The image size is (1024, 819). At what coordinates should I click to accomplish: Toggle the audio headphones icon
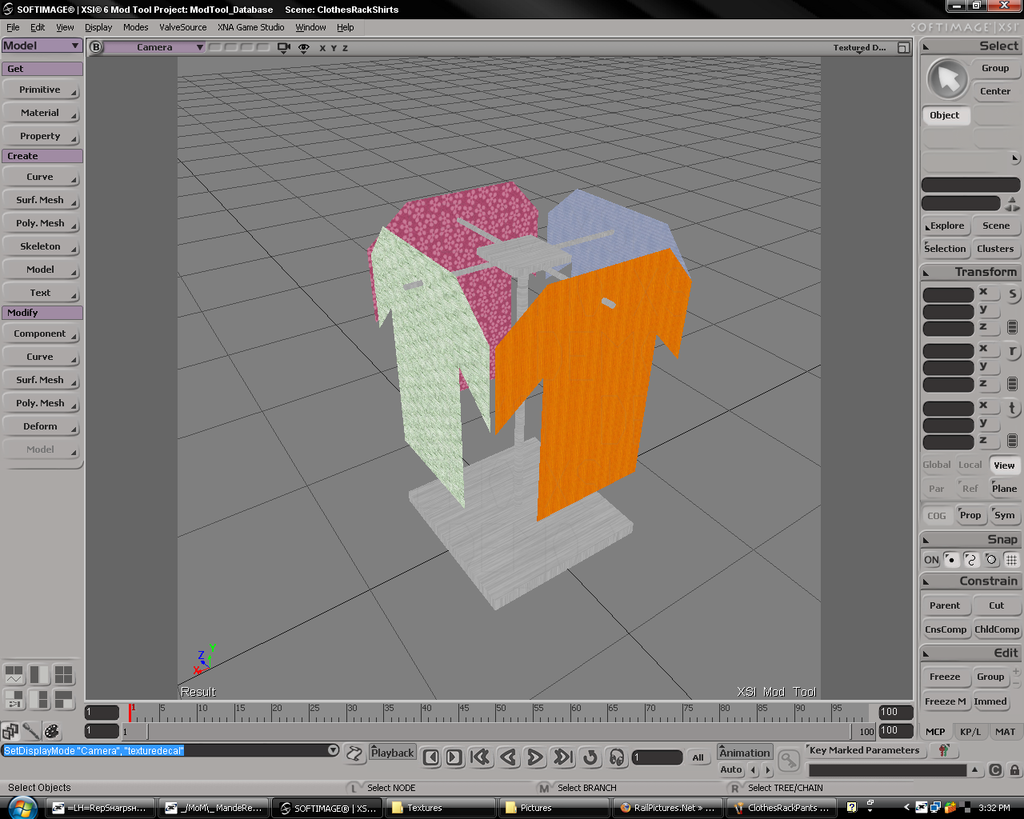click(x=616, y=757)
